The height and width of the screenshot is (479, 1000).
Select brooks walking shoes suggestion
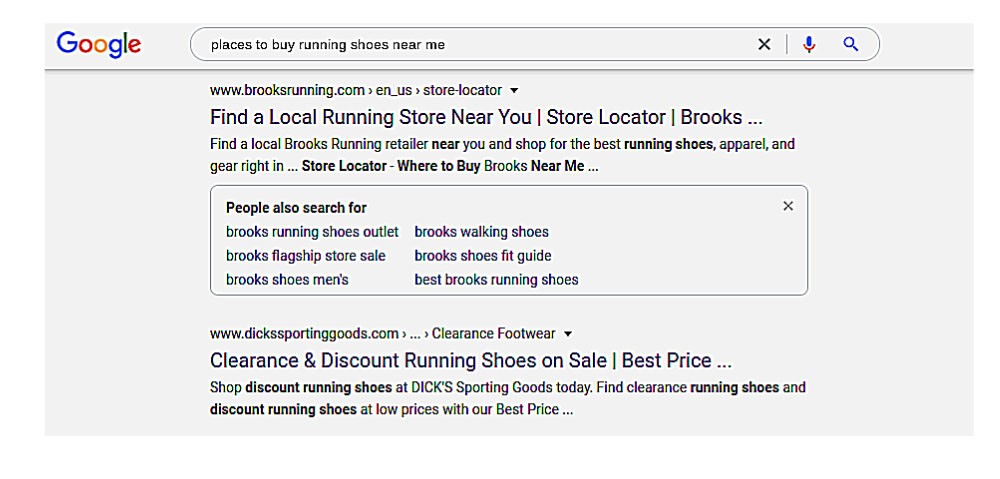pos(481,232)
